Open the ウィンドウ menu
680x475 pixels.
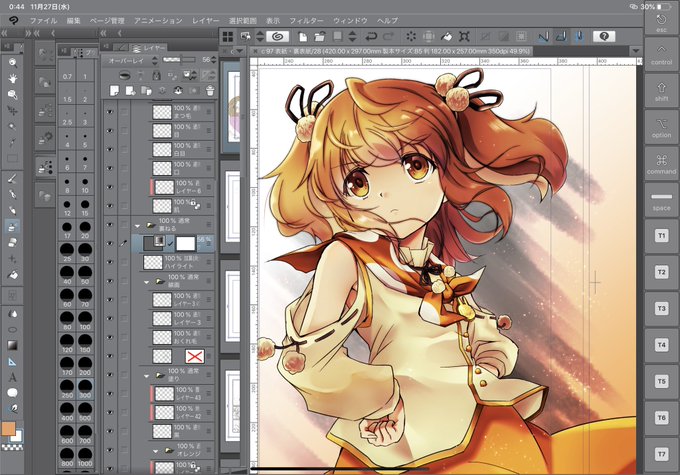[x=350, y=20]
